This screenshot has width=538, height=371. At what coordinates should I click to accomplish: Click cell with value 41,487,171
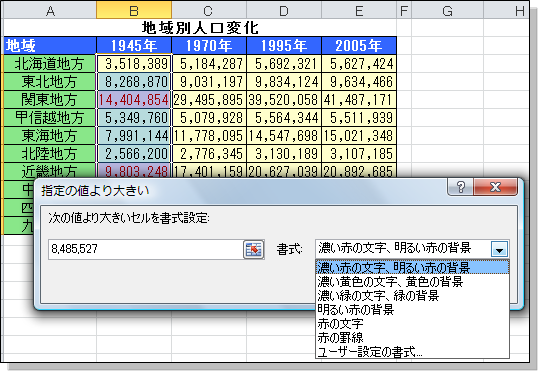click(x=359, y=100)
